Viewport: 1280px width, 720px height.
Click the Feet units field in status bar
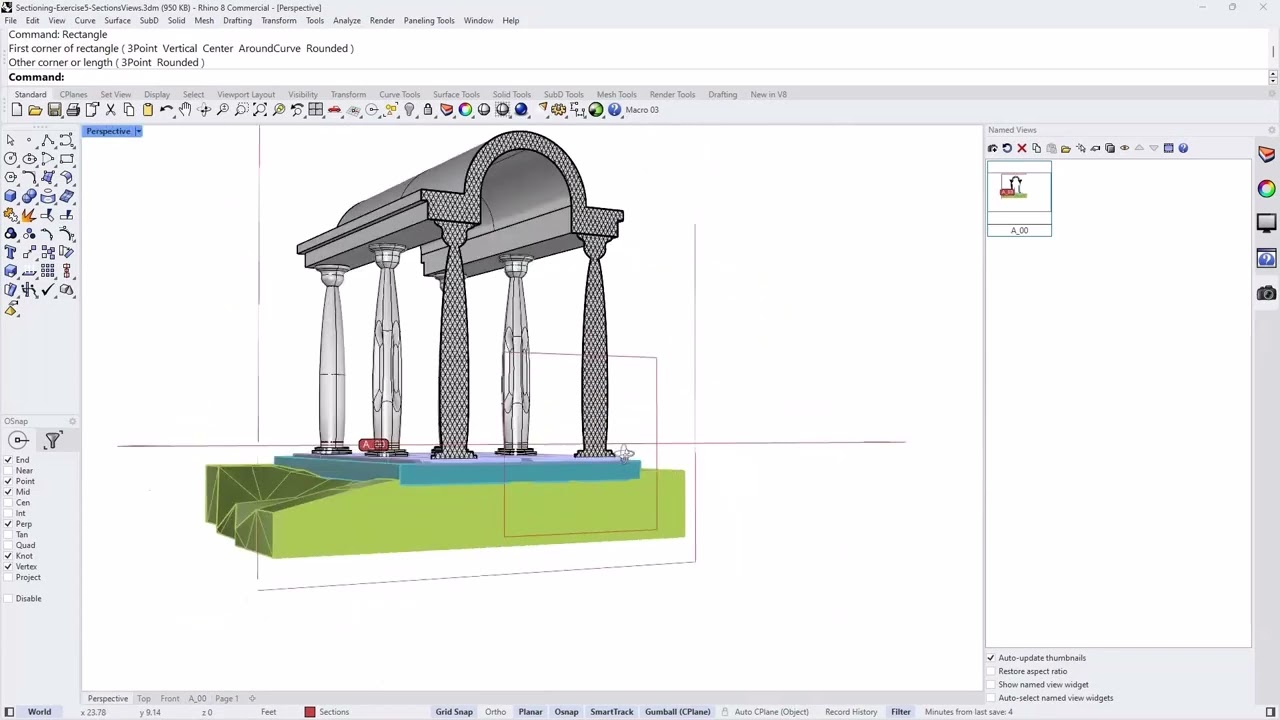click(x=268, y=712)
